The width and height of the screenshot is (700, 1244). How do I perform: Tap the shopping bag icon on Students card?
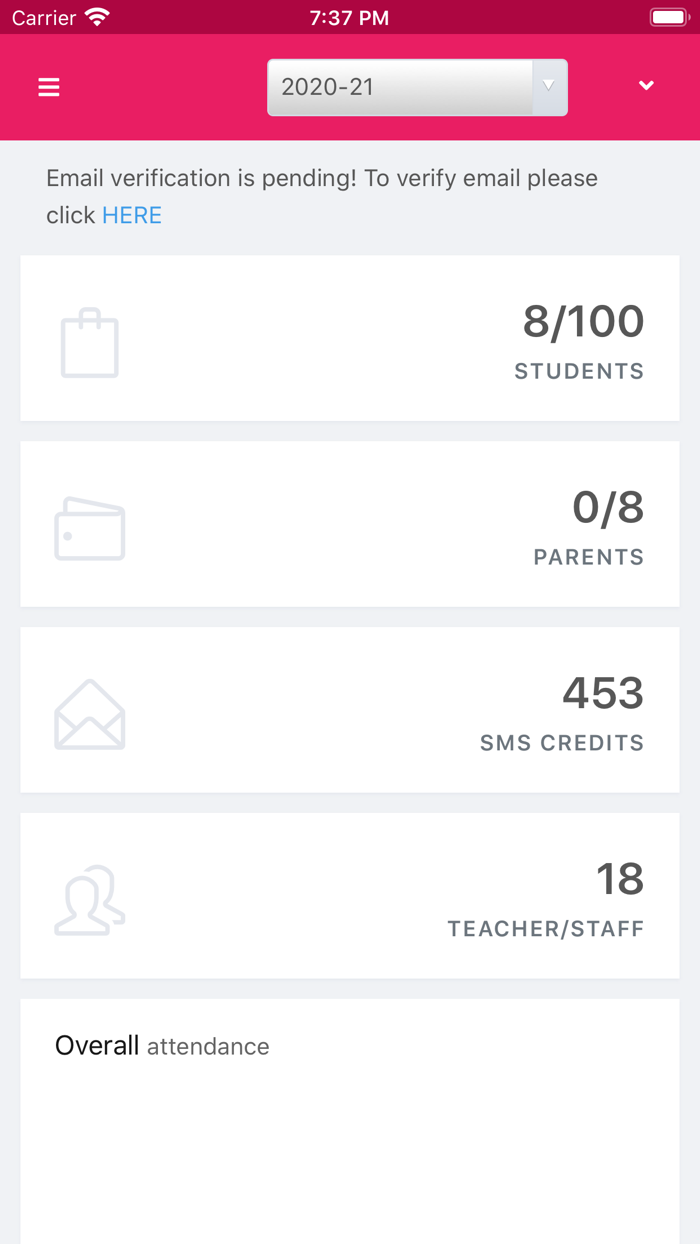click(x=90, y=343)
